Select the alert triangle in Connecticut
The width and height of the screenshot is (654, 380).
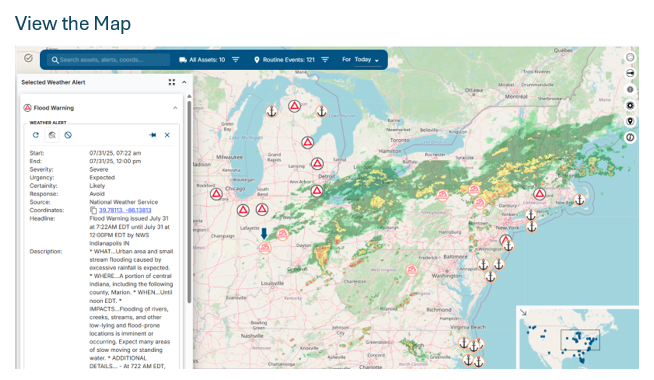tap(540, 194)
